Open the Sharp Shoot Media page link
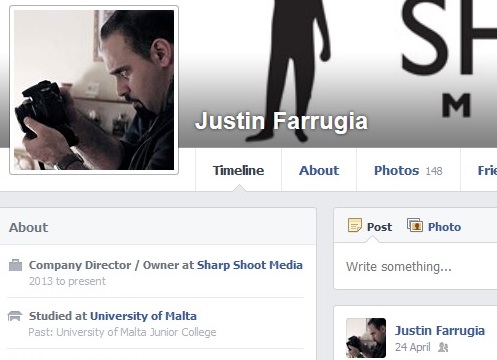 [x=250, y=265]
